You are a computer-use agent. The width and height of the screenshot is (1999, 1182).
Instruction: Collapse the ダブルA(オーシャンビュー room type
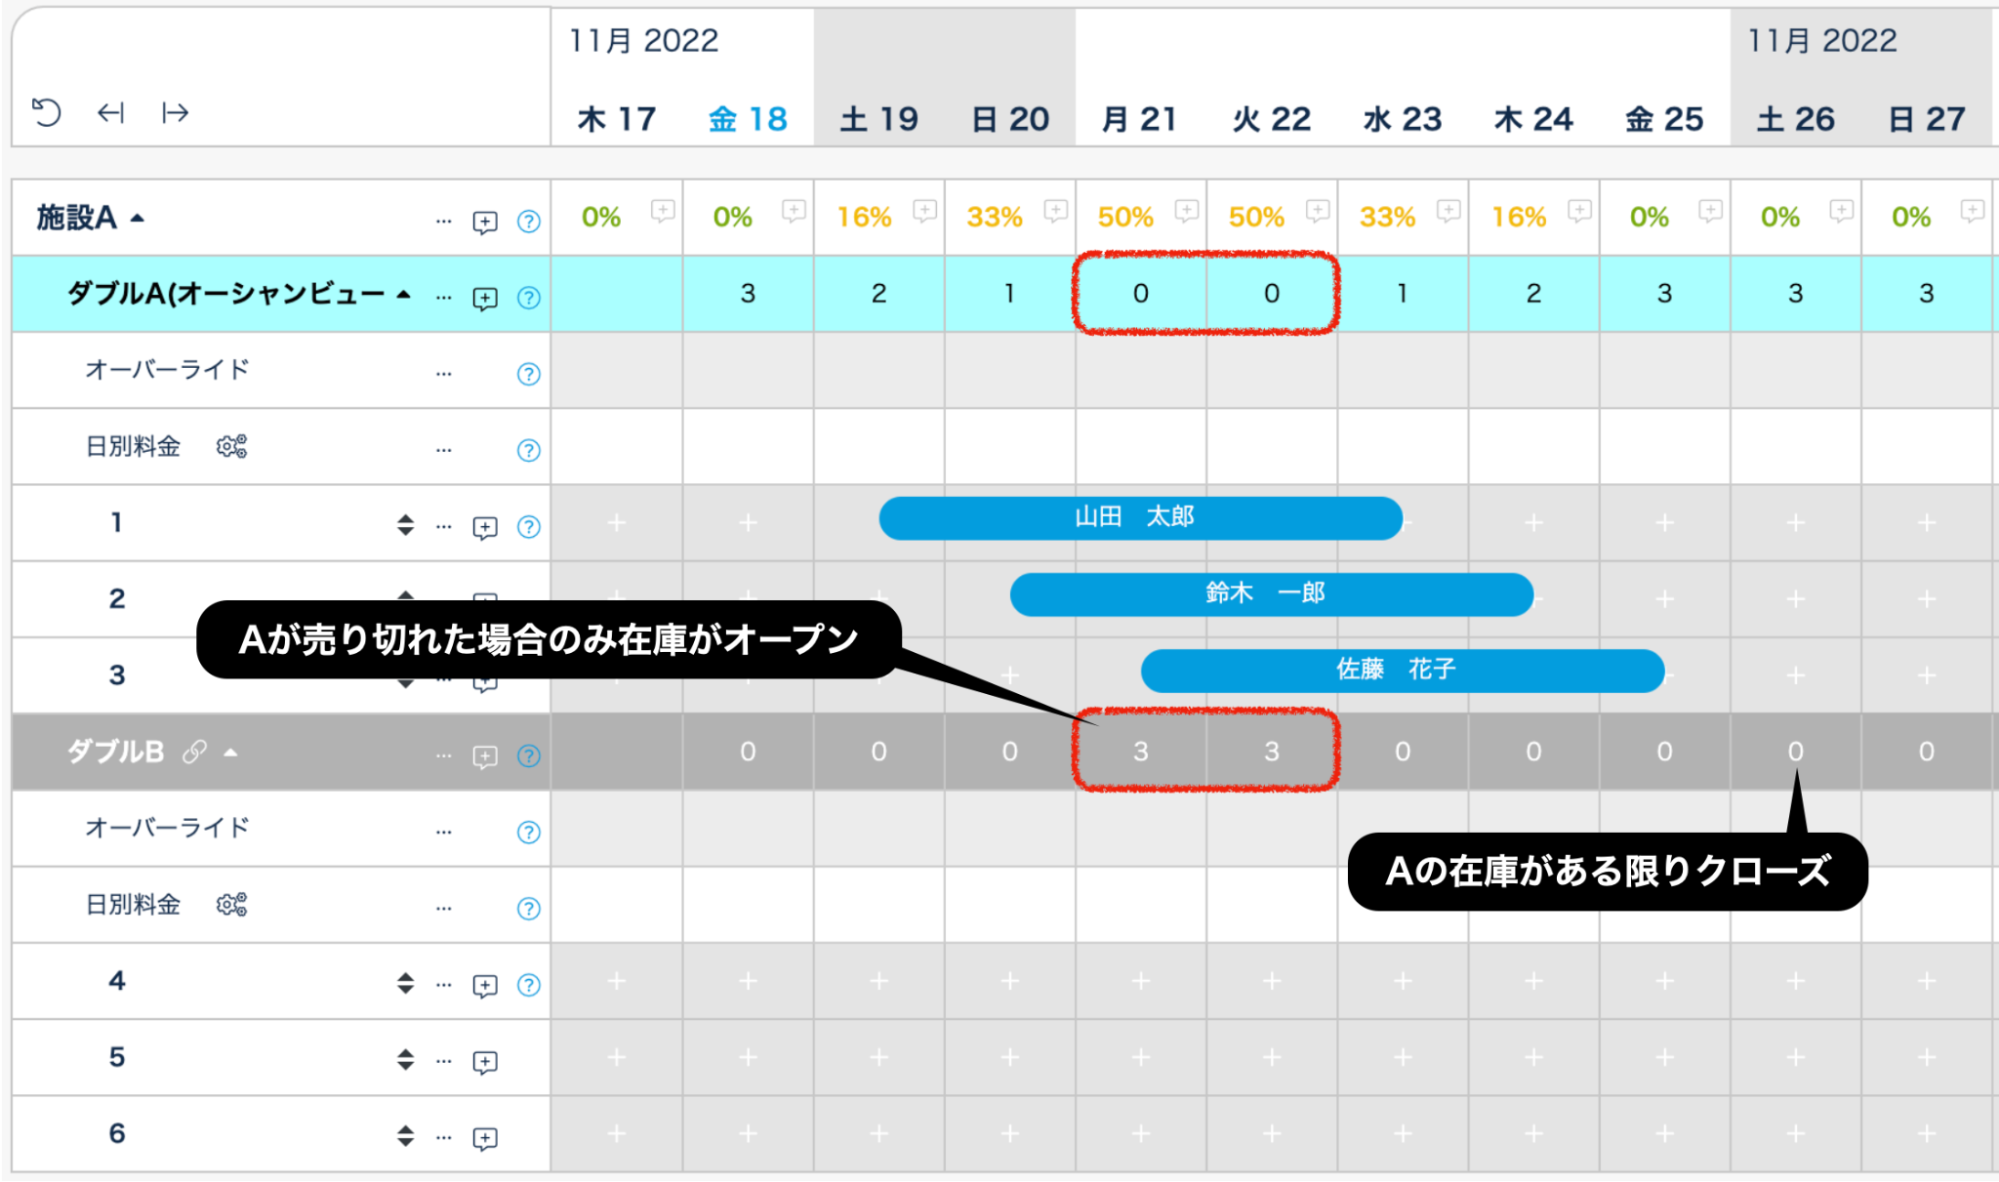click(403, 295)
